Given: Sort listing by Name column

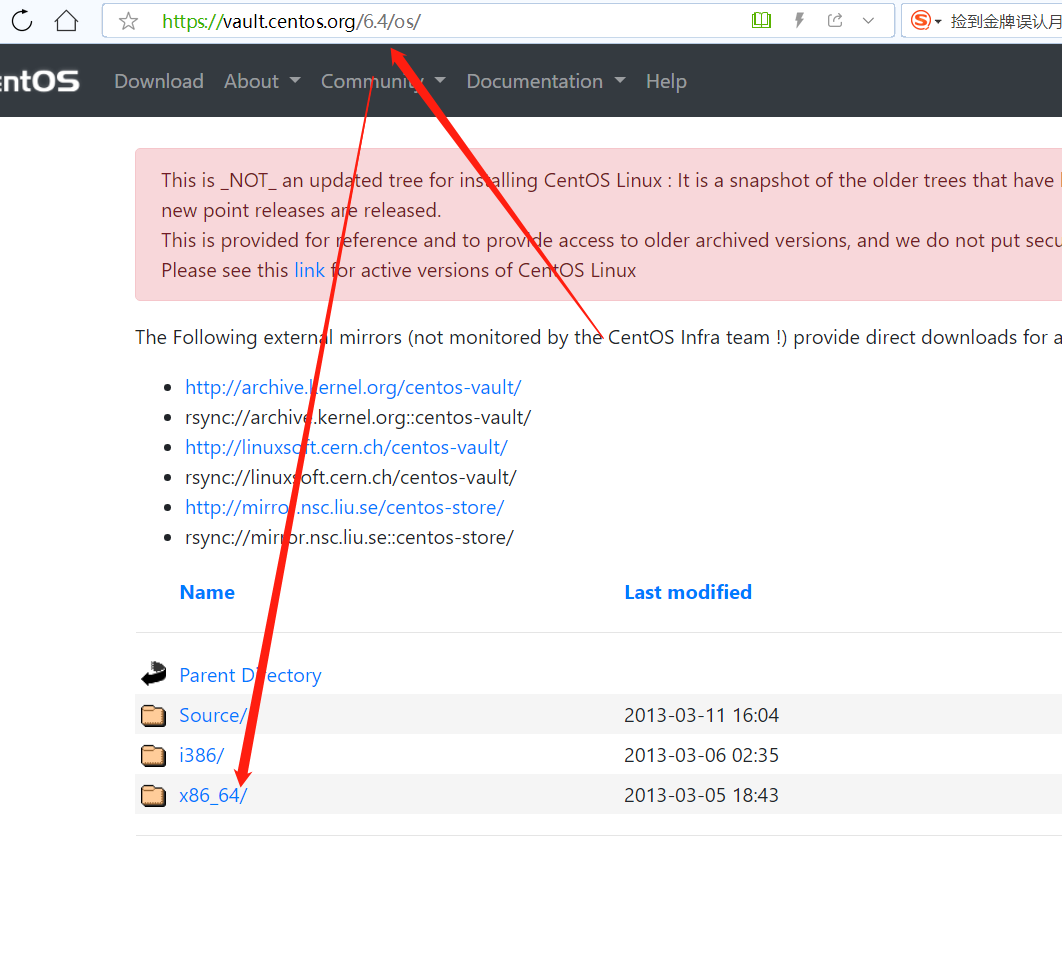Looking at the screenshot, I should 207,593.
